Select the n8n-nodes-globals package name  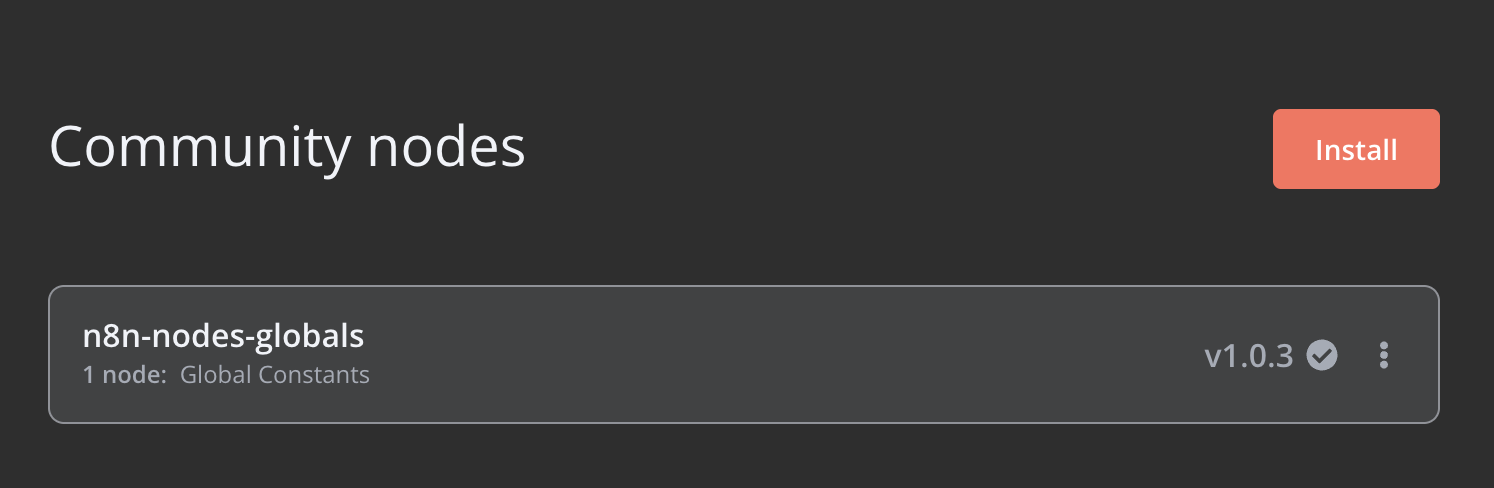[x=223, y=337]
